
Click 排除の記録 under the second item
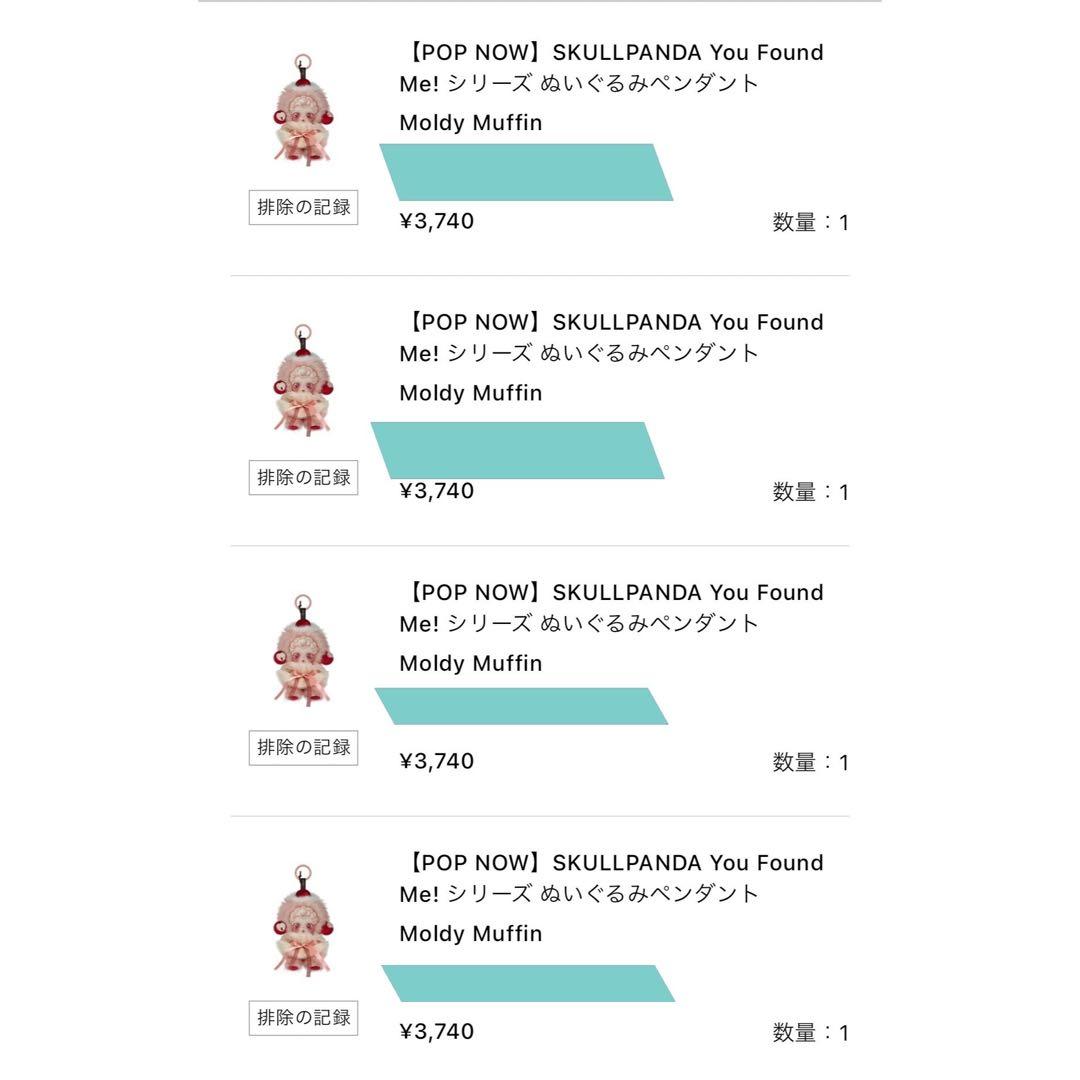(303, 477)
